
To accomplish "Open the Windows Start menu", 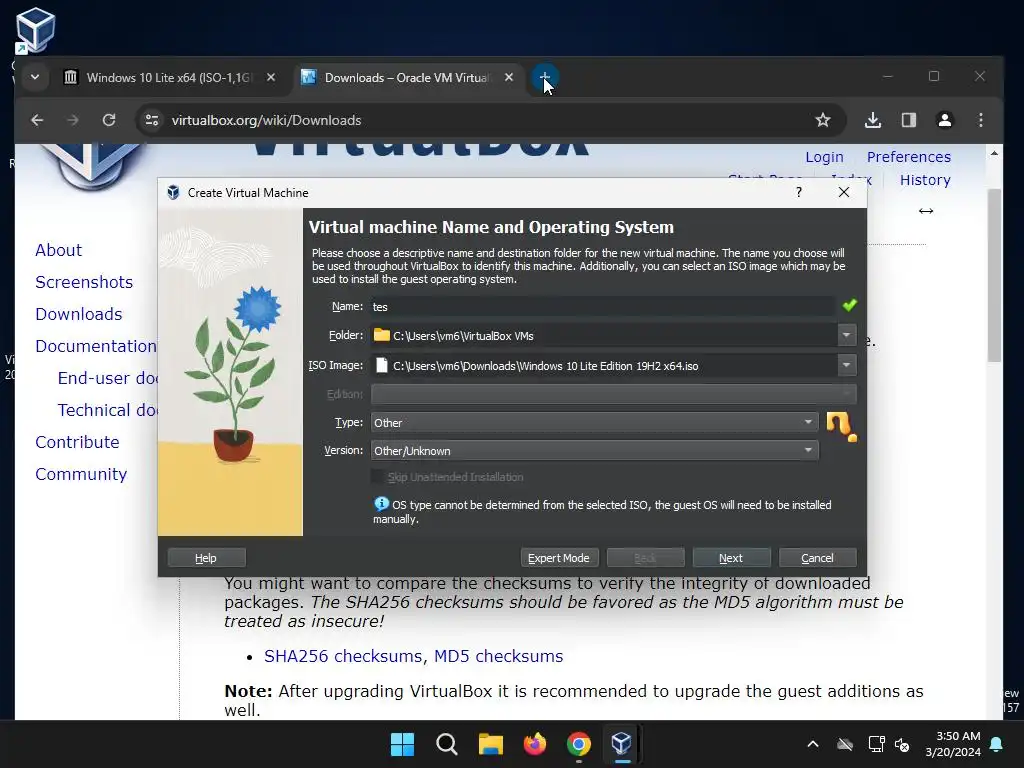I will coord(402,744).
